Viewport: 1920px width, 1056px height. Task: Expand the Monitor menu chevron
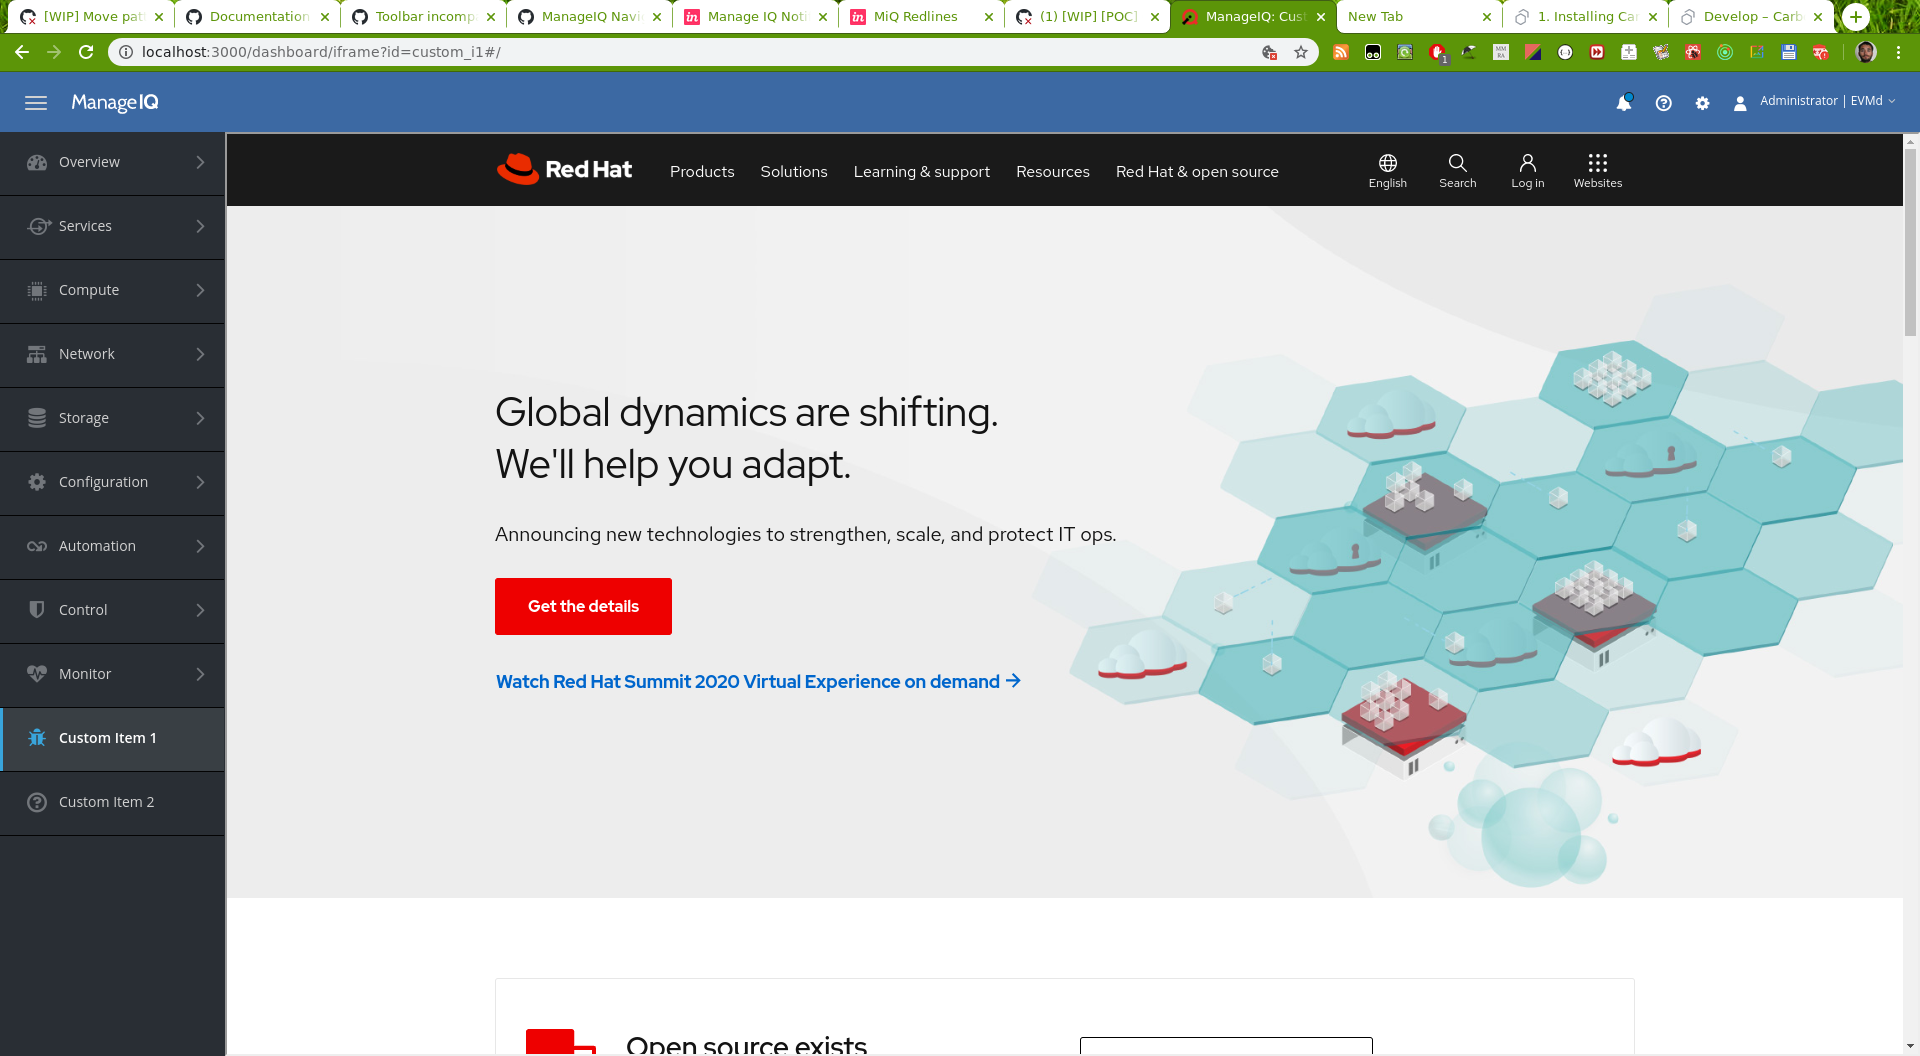200,674
